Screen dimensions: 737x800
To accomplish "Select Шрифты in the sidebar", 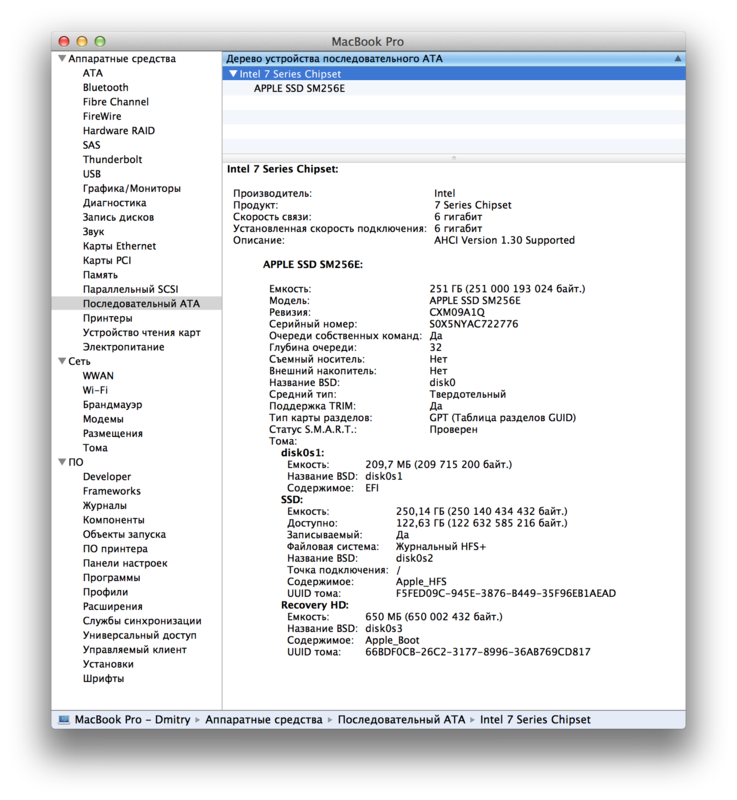I will click(104, 679).
